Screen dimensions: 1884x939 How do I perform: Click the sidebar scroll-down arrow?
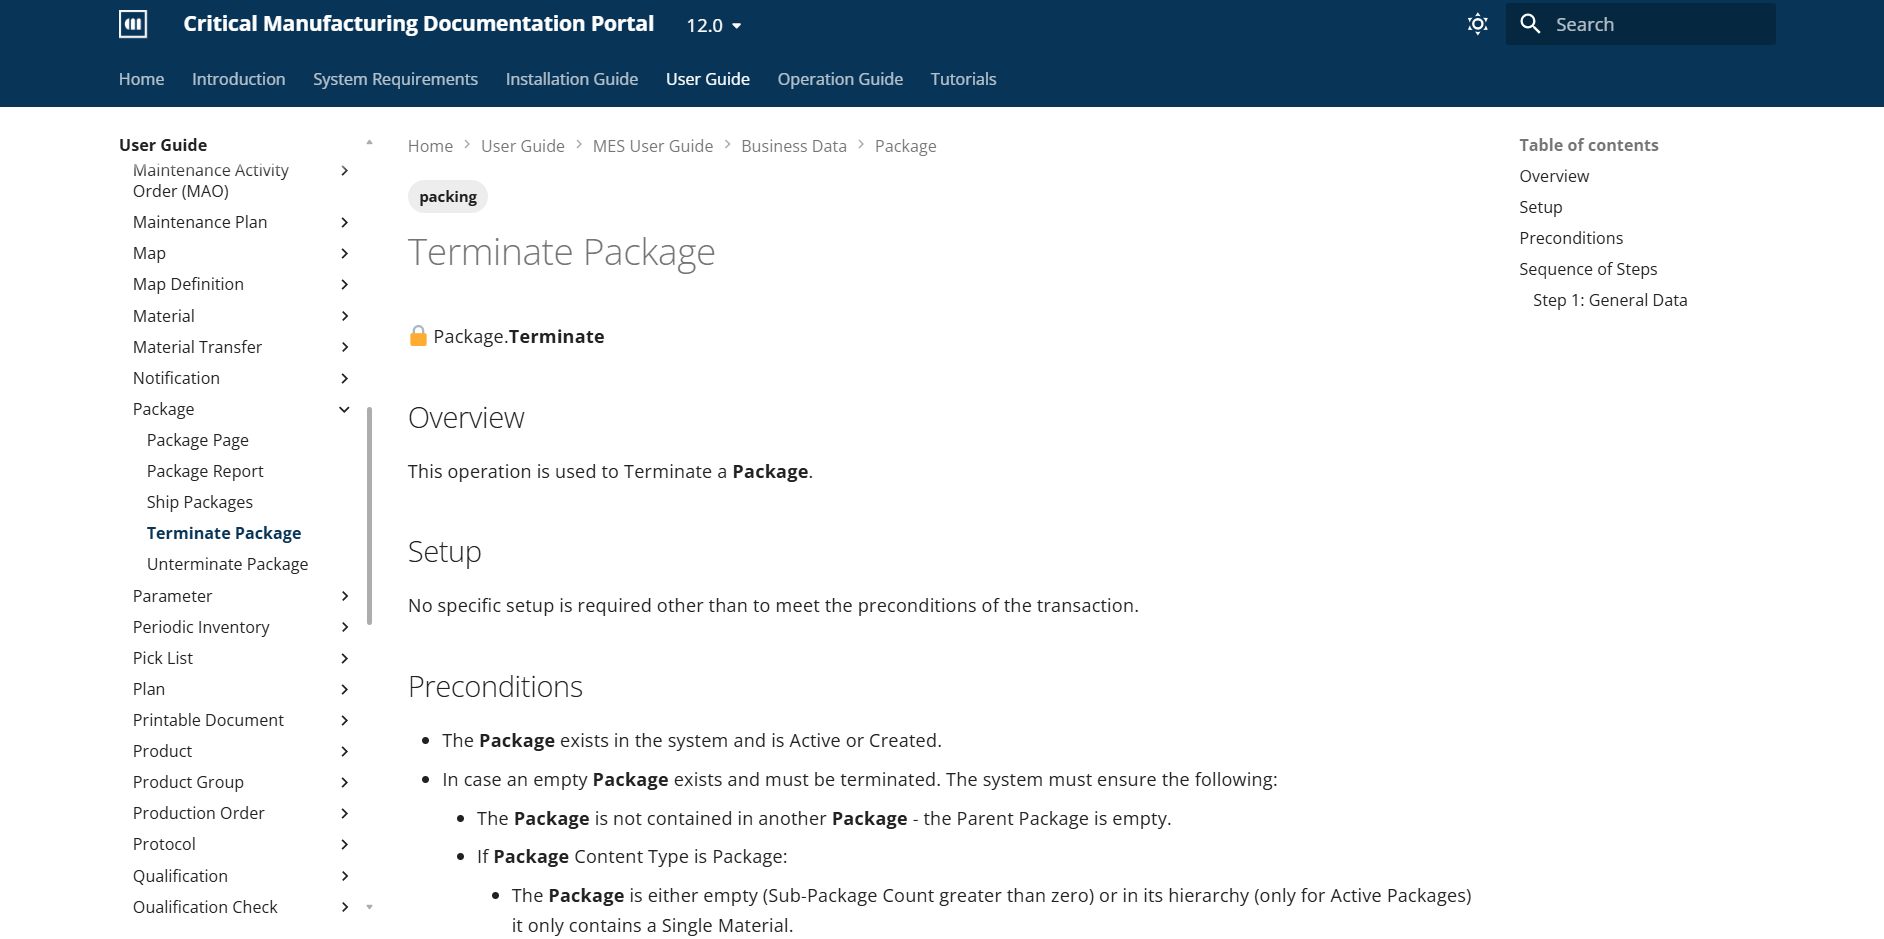coord(369,907)
